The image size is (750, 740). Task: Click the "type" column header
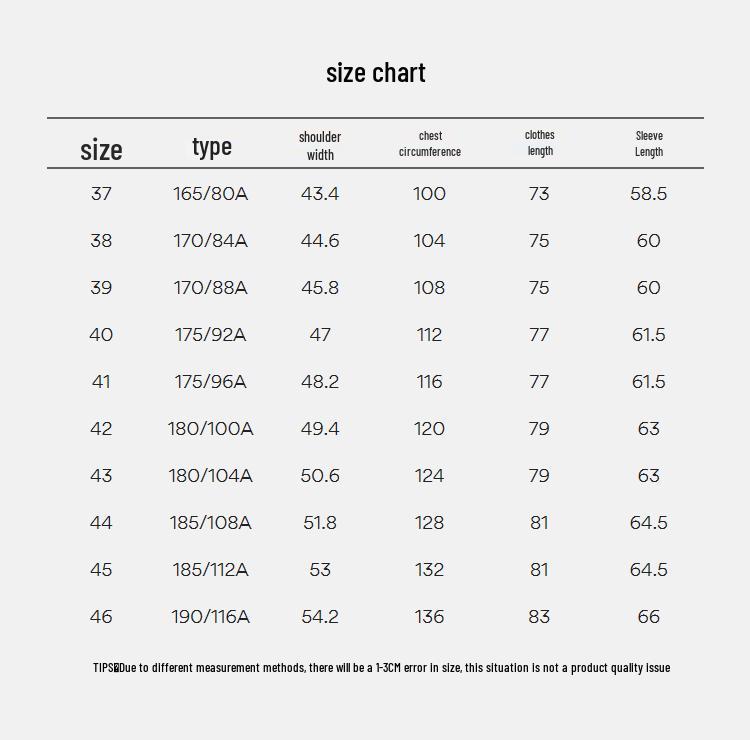pyautogui.click(x=211, y=146)
